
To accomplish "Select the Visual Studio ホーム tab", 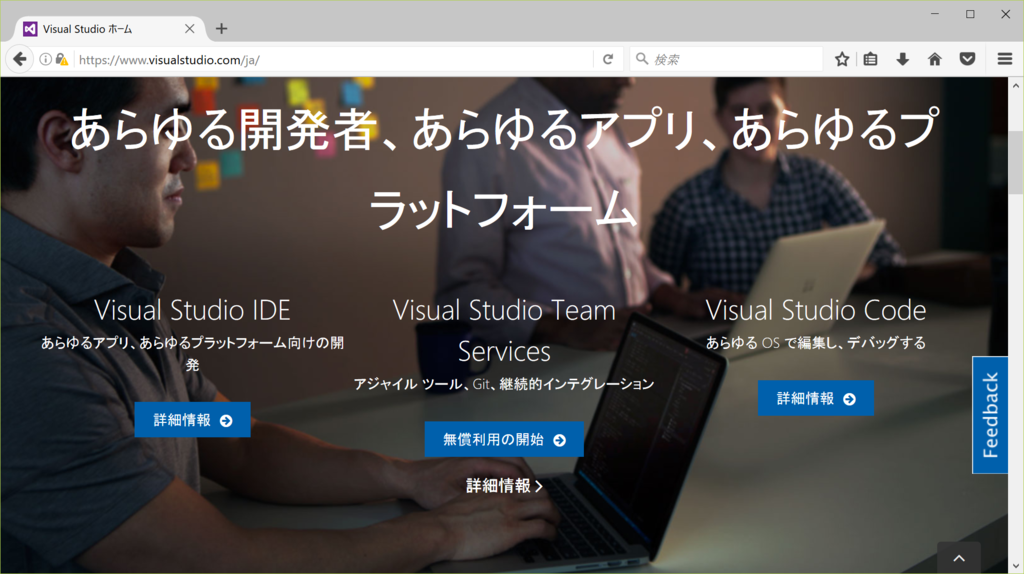I will point(109,29).
